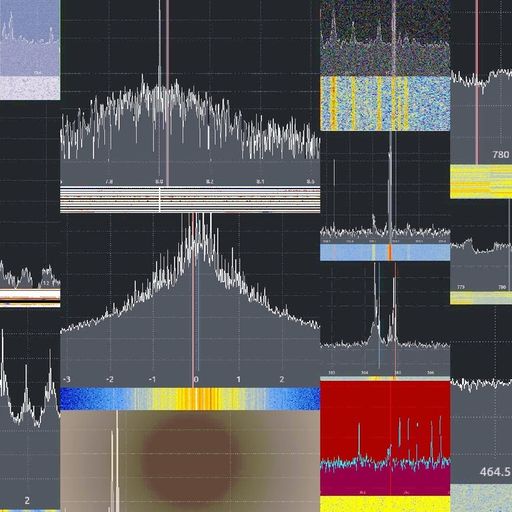Screen dimensions: 512x512
Task: Select the noisy colored spectrum with yellow-striped waterfall
Action: [385, 65]
